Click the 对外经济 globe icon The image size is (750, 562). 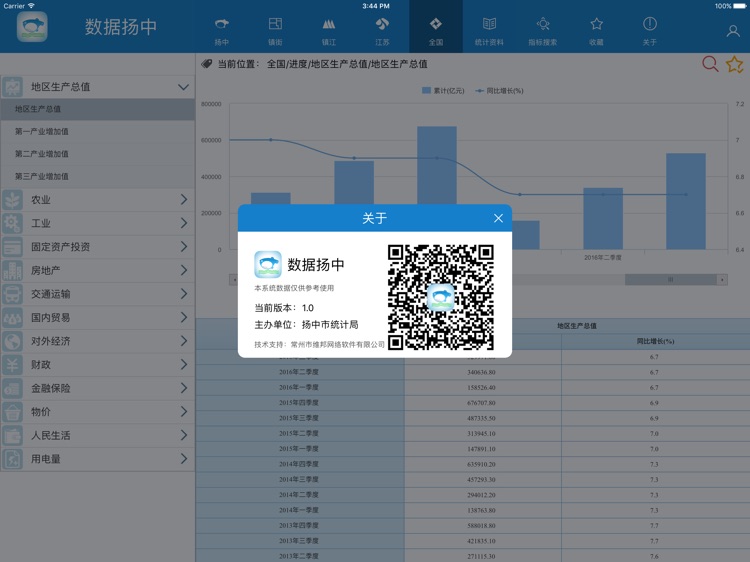tap(12, 341)
